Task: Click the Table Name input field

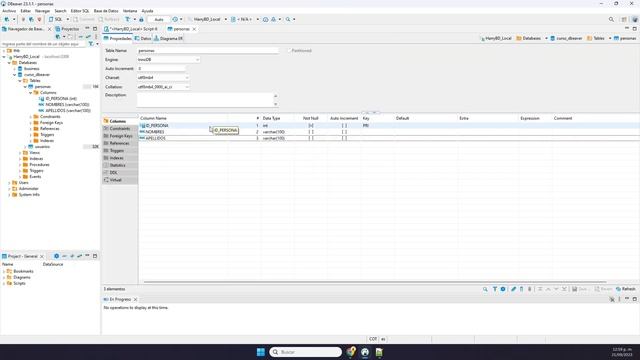Action: (208, 51)
